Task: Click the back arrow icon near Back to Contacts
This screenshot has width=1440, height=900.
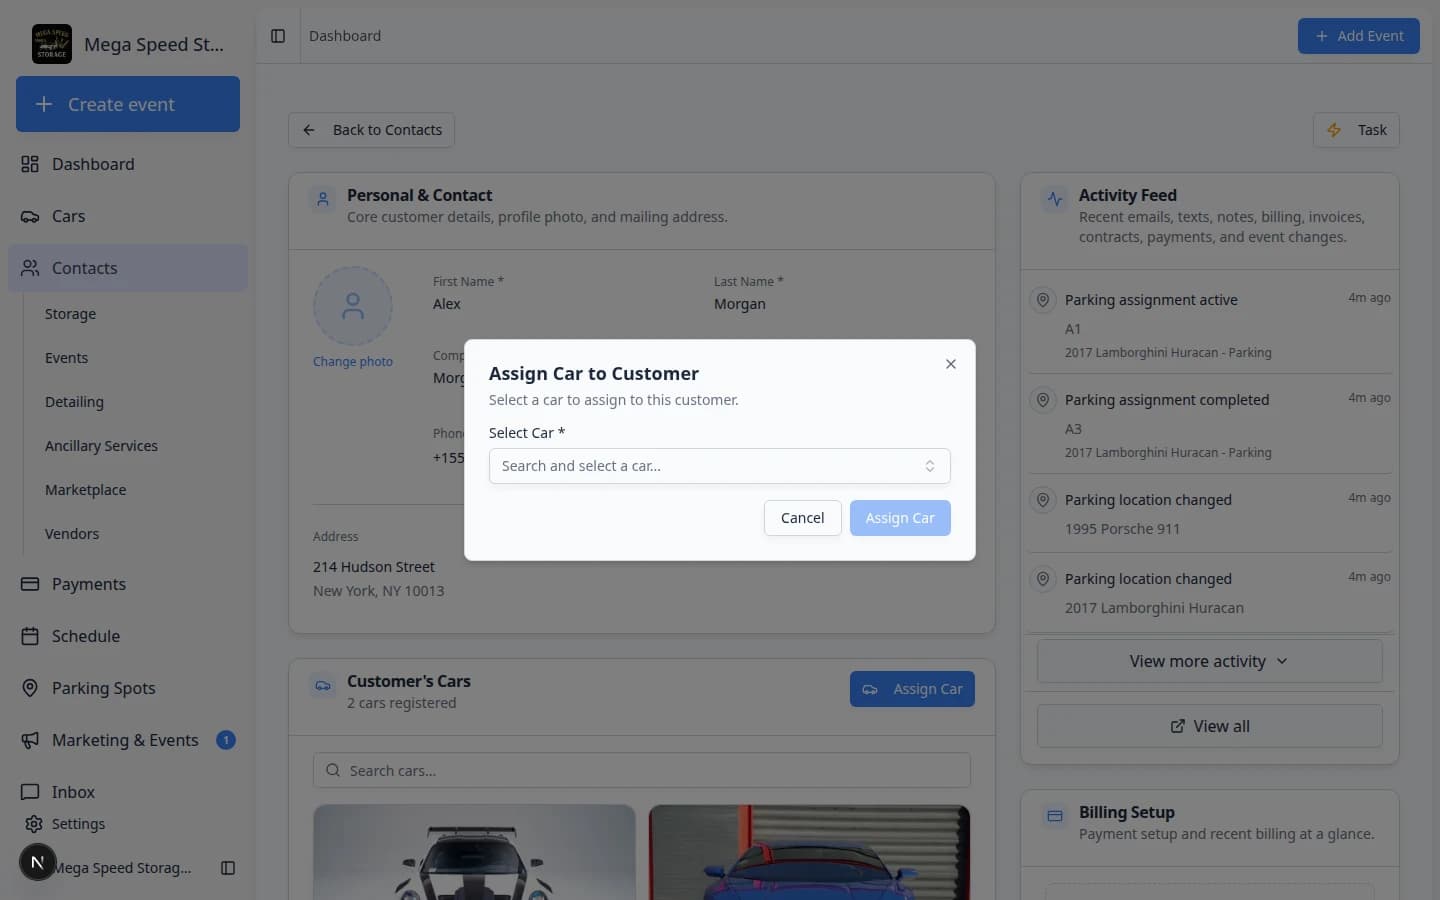Action: point(309,130)
